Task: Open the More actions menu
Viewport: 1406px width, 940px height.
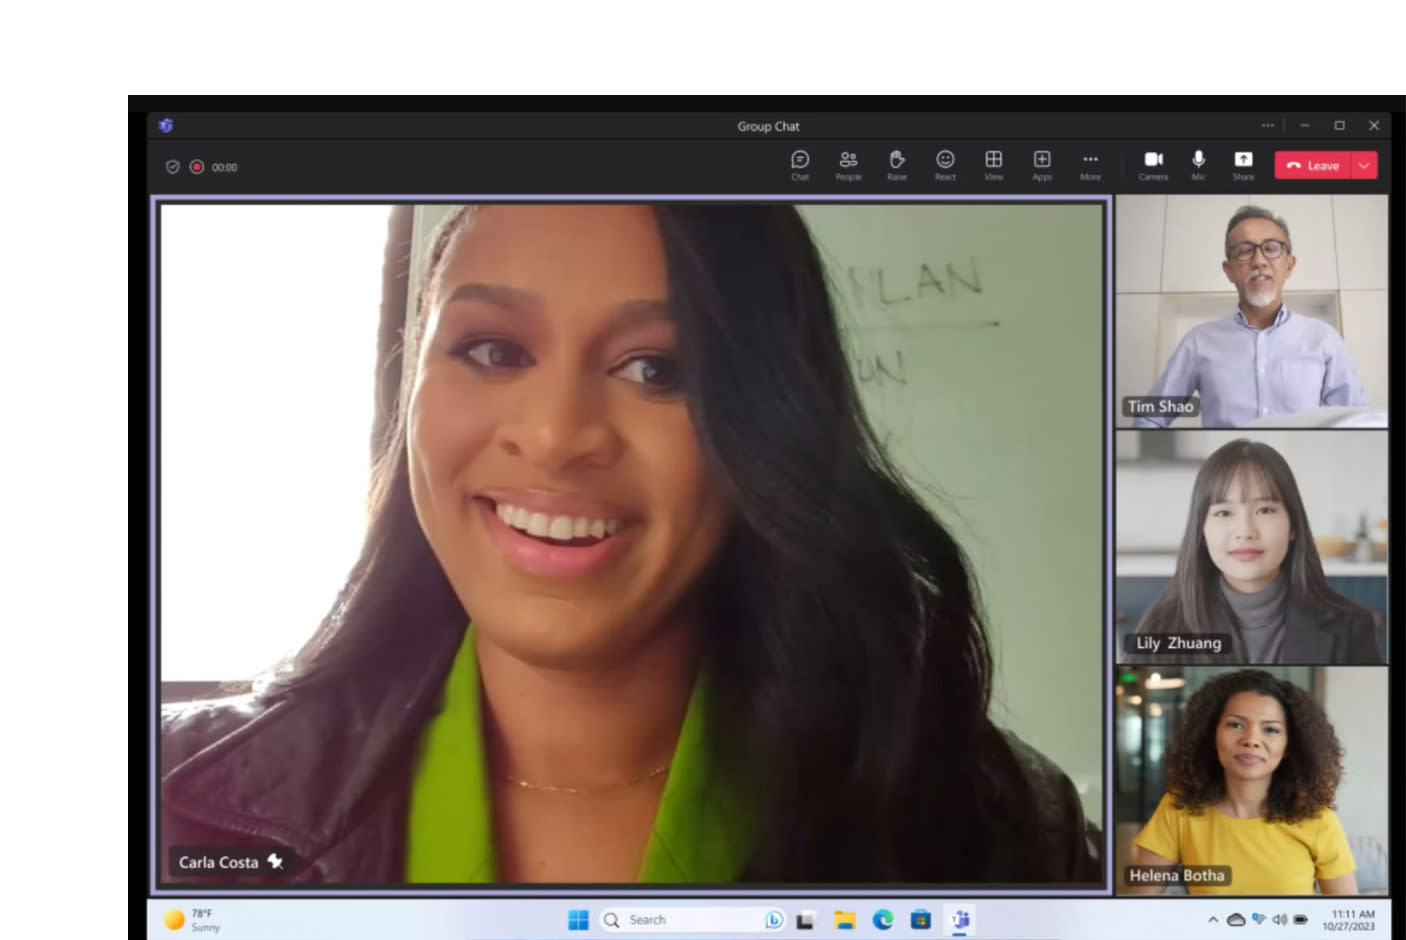Action: coord(1090,164)
